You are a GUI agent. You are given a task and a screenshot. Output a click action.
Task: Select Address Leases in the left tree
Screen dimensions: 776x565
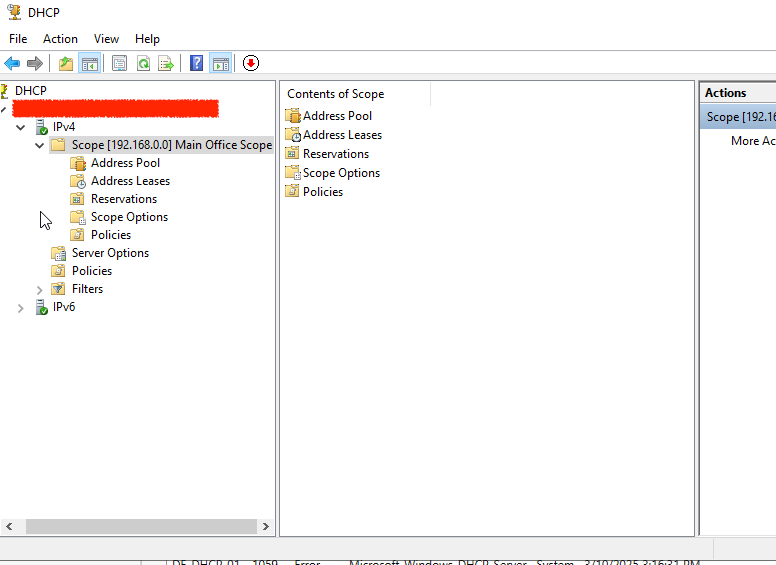click(x=130, y=181)
